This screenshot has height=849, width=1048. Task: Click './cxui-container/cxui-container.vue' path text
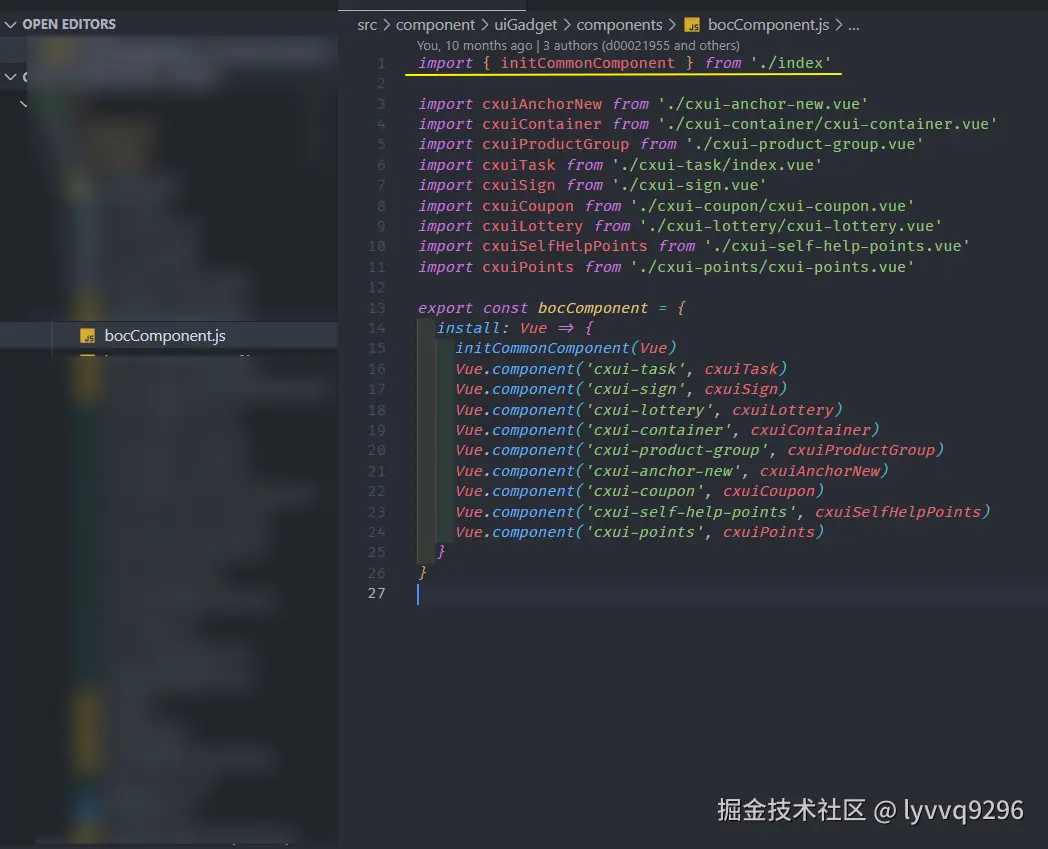tap(827, 124)
